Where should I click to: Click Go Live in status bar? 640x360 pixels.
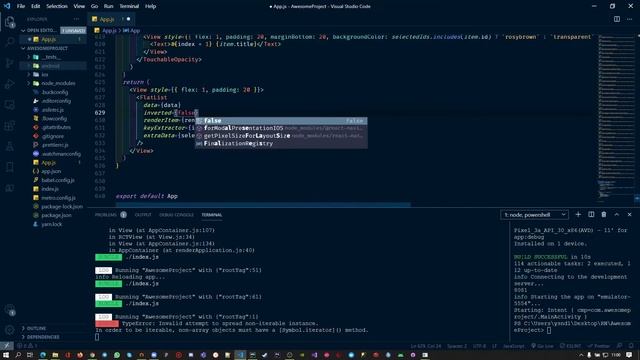click(542, 346)
